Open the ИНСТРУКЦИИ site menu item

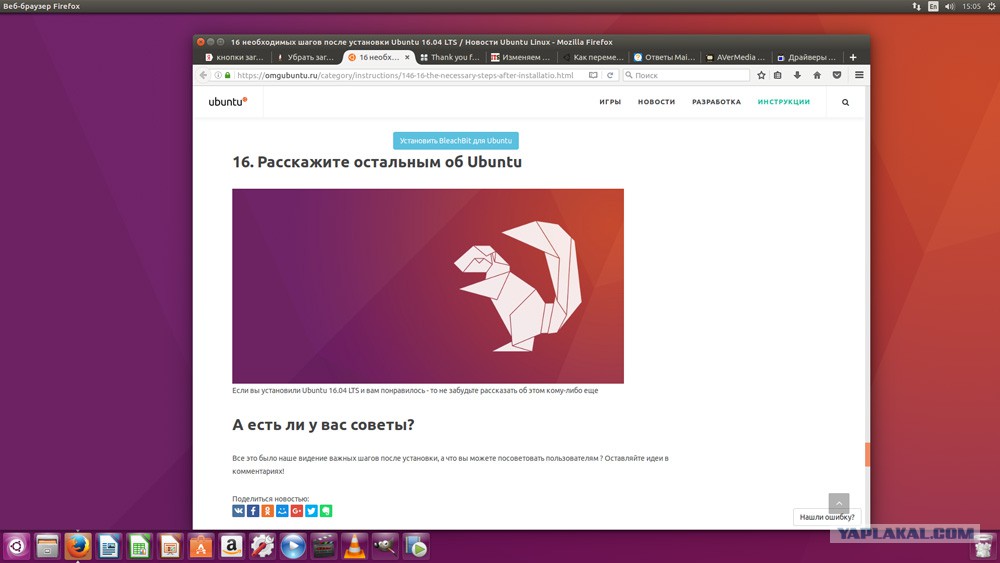[784, 102]
